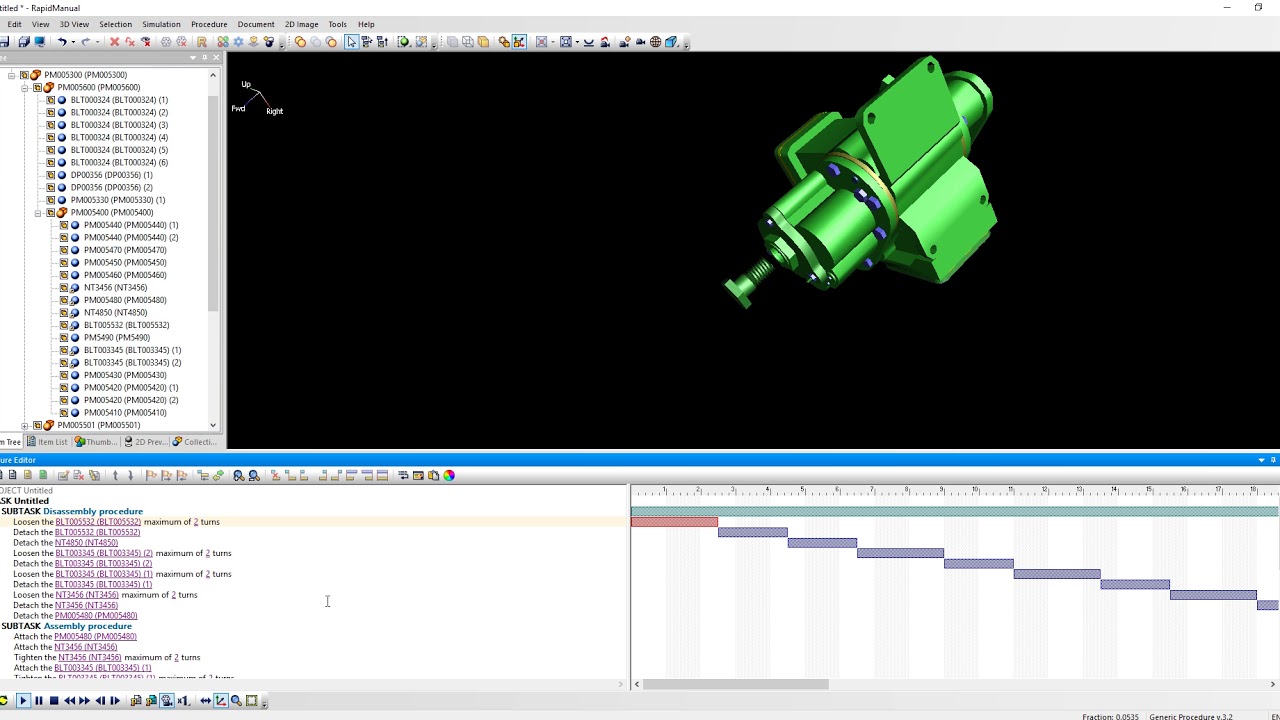
Task: Click the globe icon in top toolbar
Action: [655, 42]
